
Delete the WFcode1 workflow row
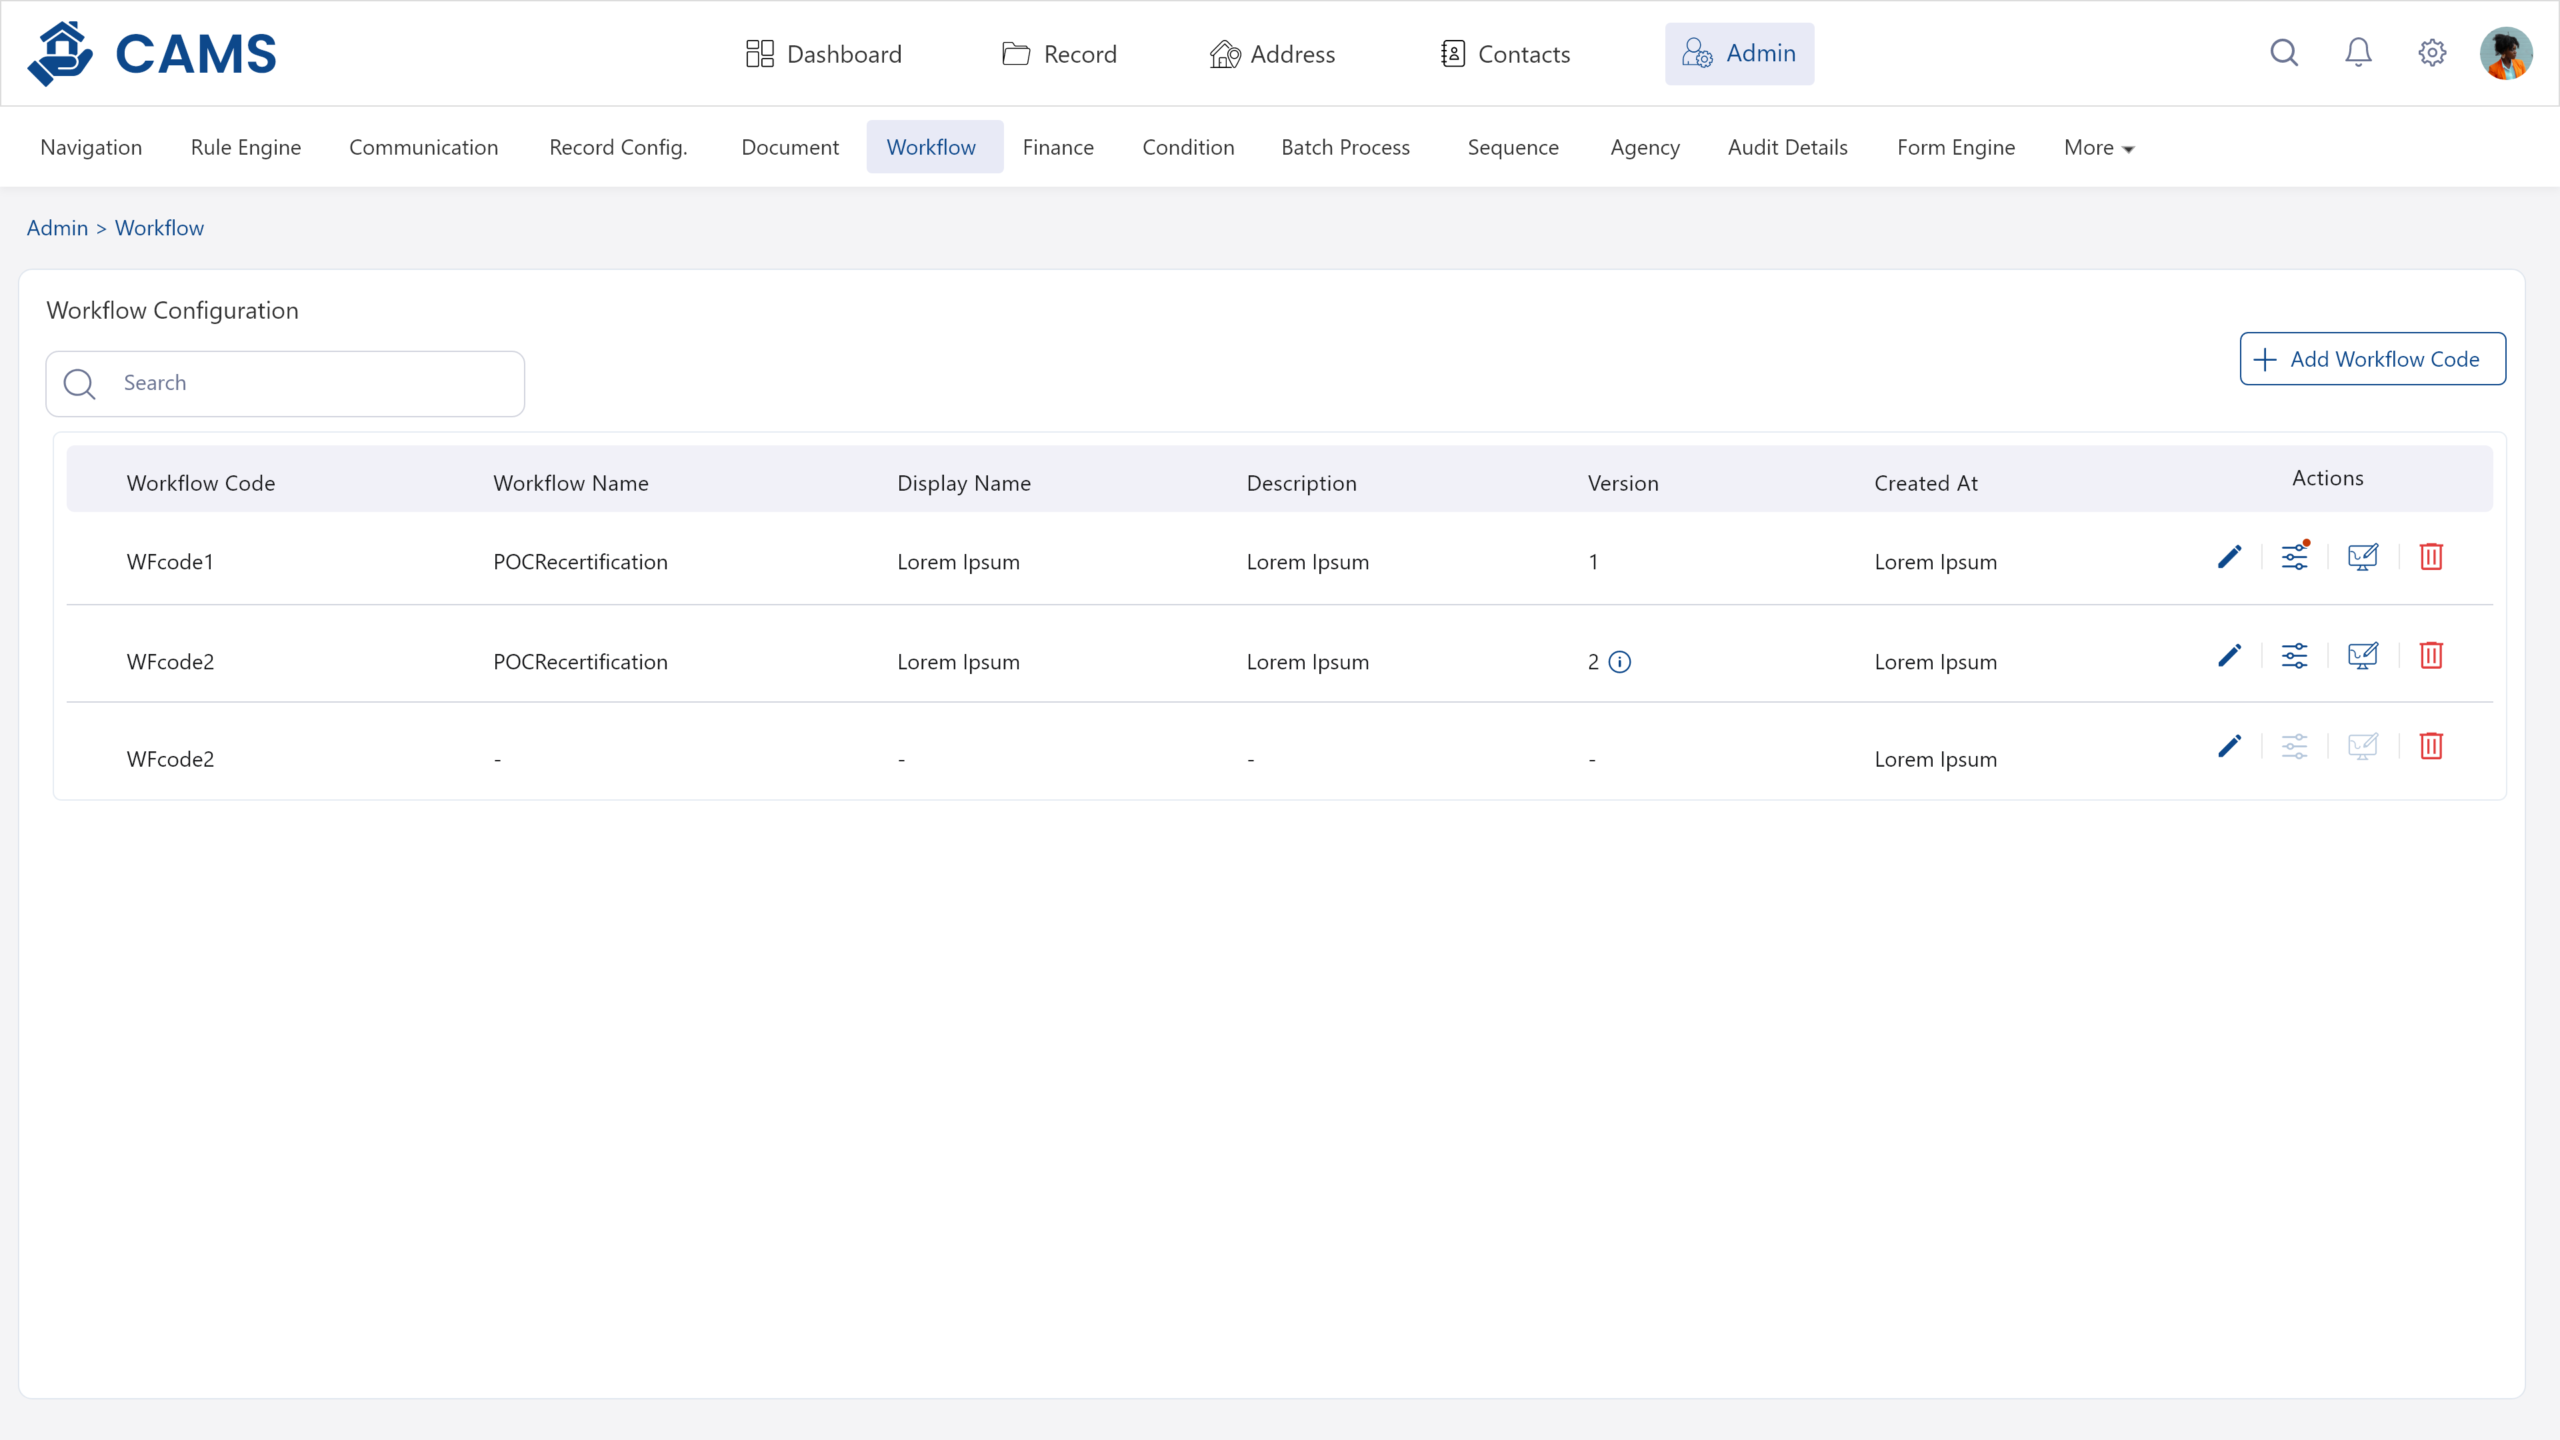tap(2431, 557)
